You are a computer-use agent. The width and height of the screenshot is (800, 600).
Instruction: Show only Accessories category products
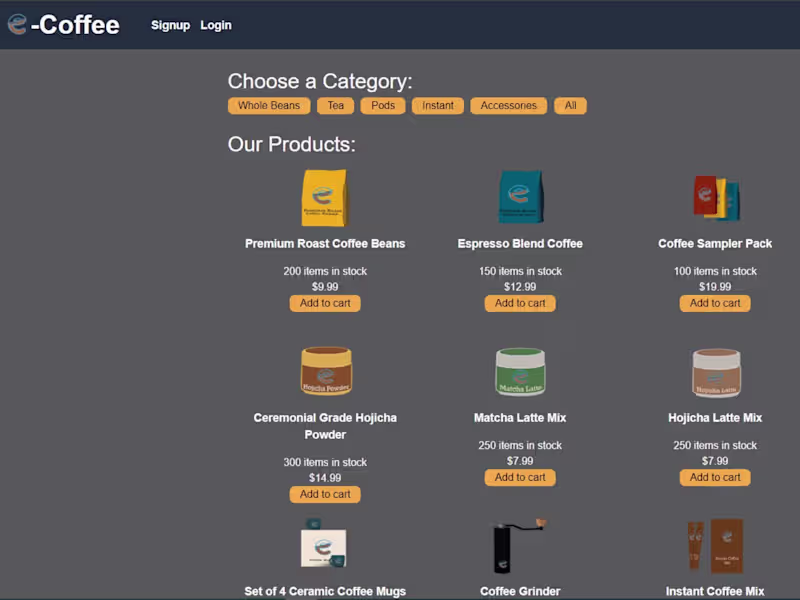coord(509,106)
